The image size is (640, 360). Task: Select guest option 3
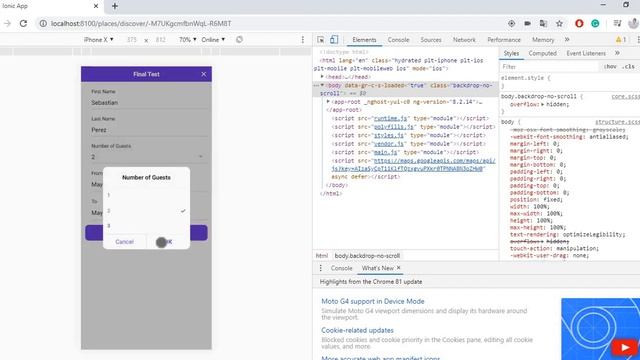tap(146, 226)
